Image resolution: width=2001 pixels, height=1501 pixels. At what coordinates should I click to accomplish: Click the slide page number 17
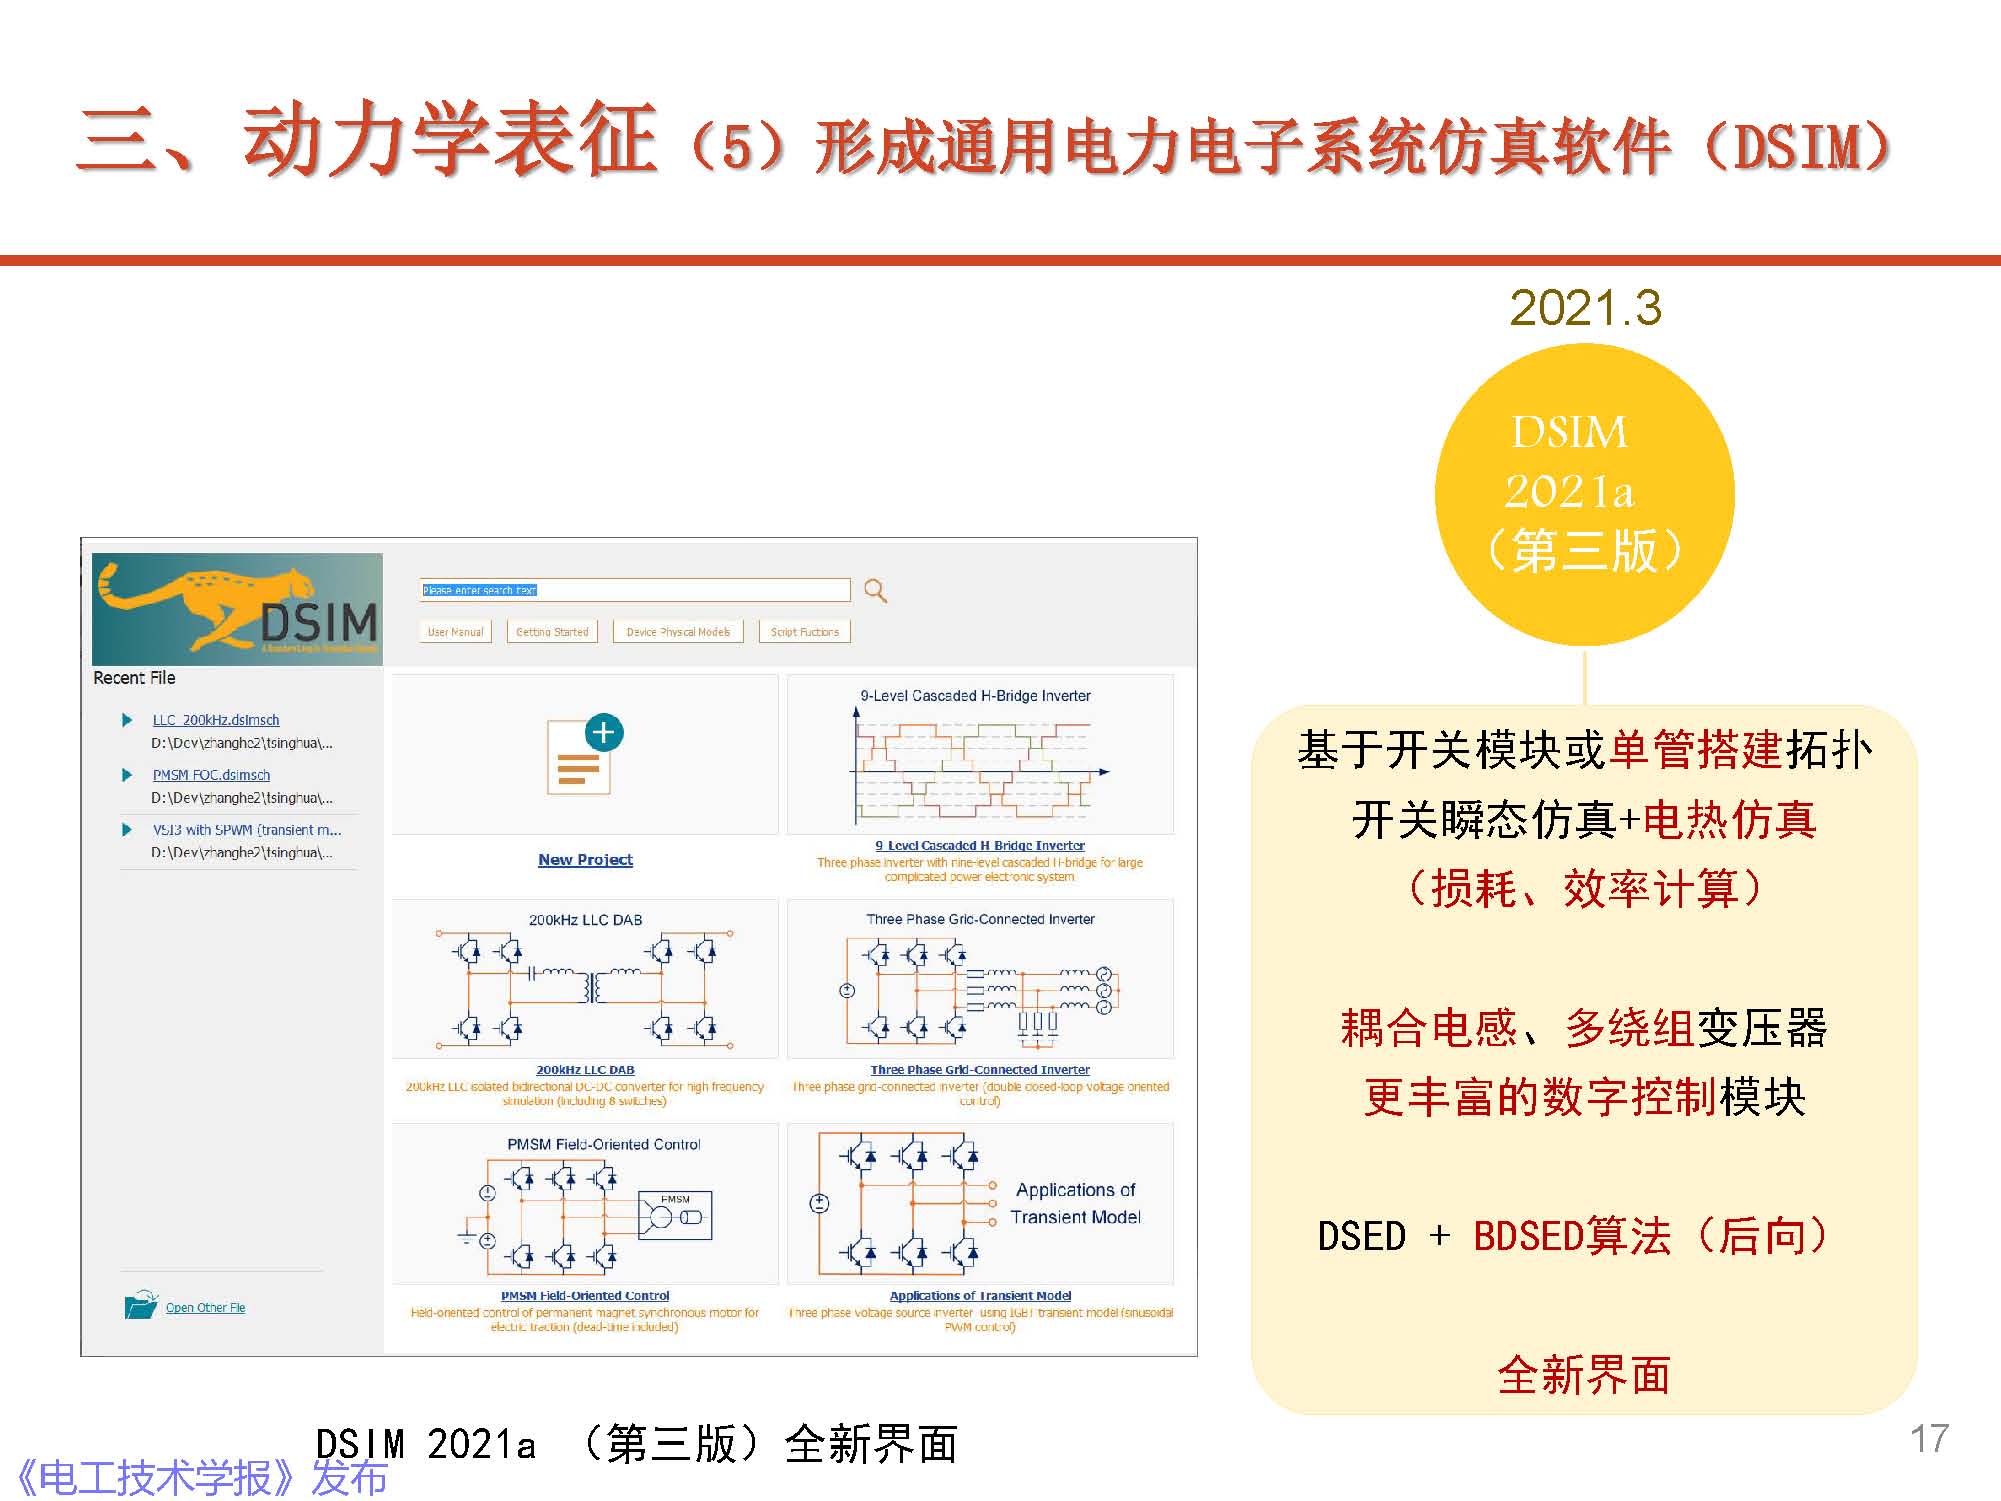(1929, 1439)
